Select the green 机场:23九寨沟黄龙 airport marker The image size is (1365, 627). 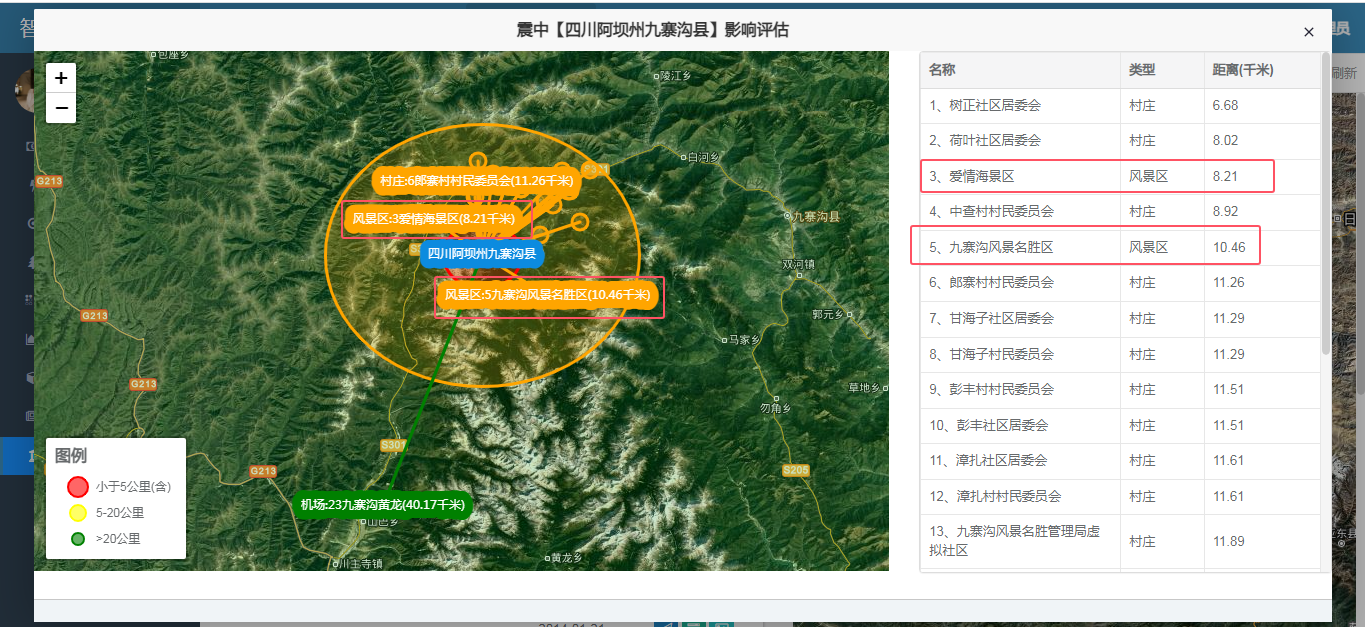[x=382, y=505]
